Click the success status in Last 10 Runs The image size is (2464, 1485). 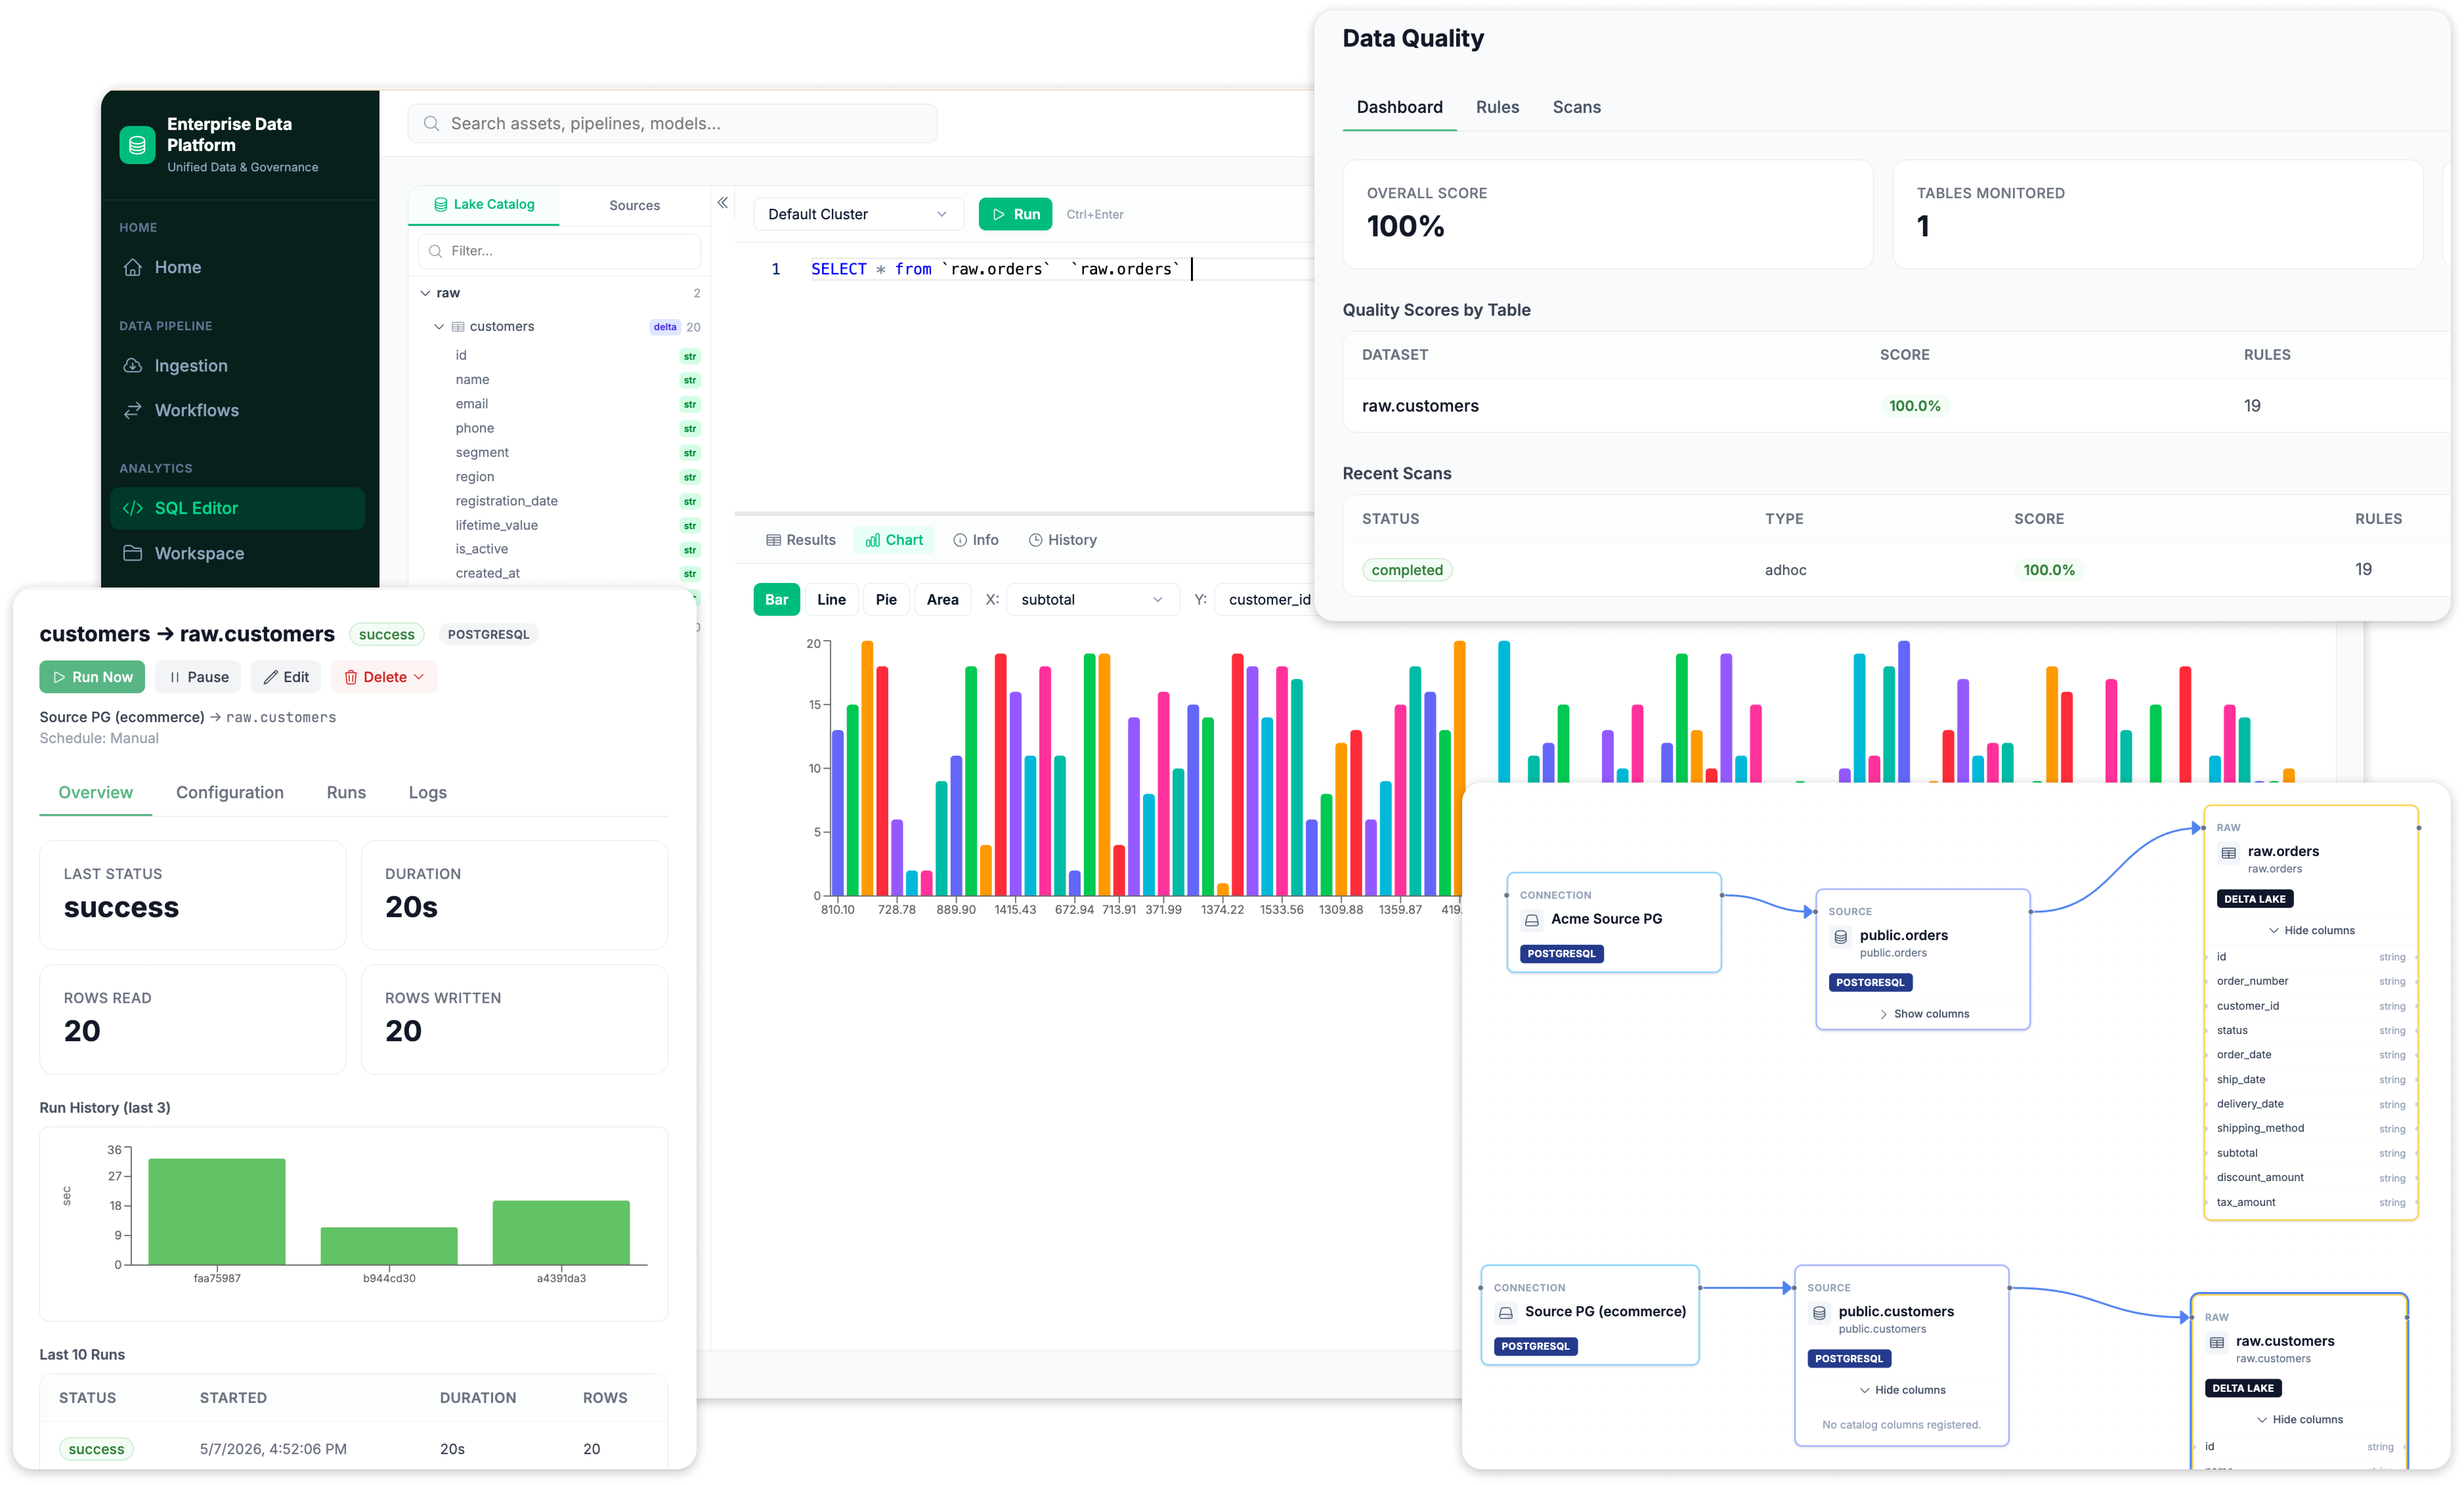point(96,1449)
